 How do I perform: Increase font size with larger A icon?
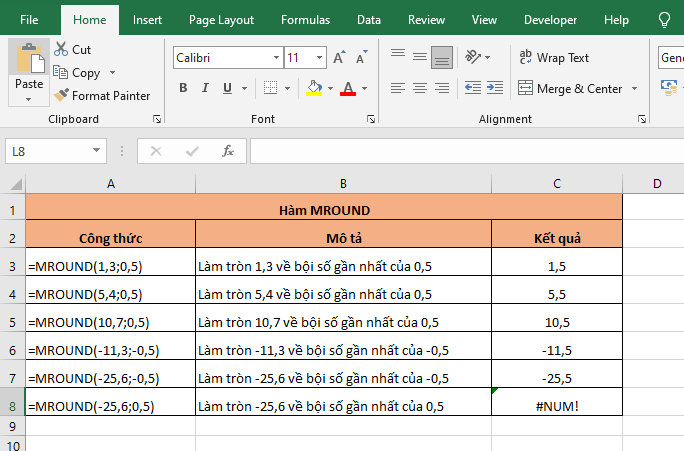339,58
